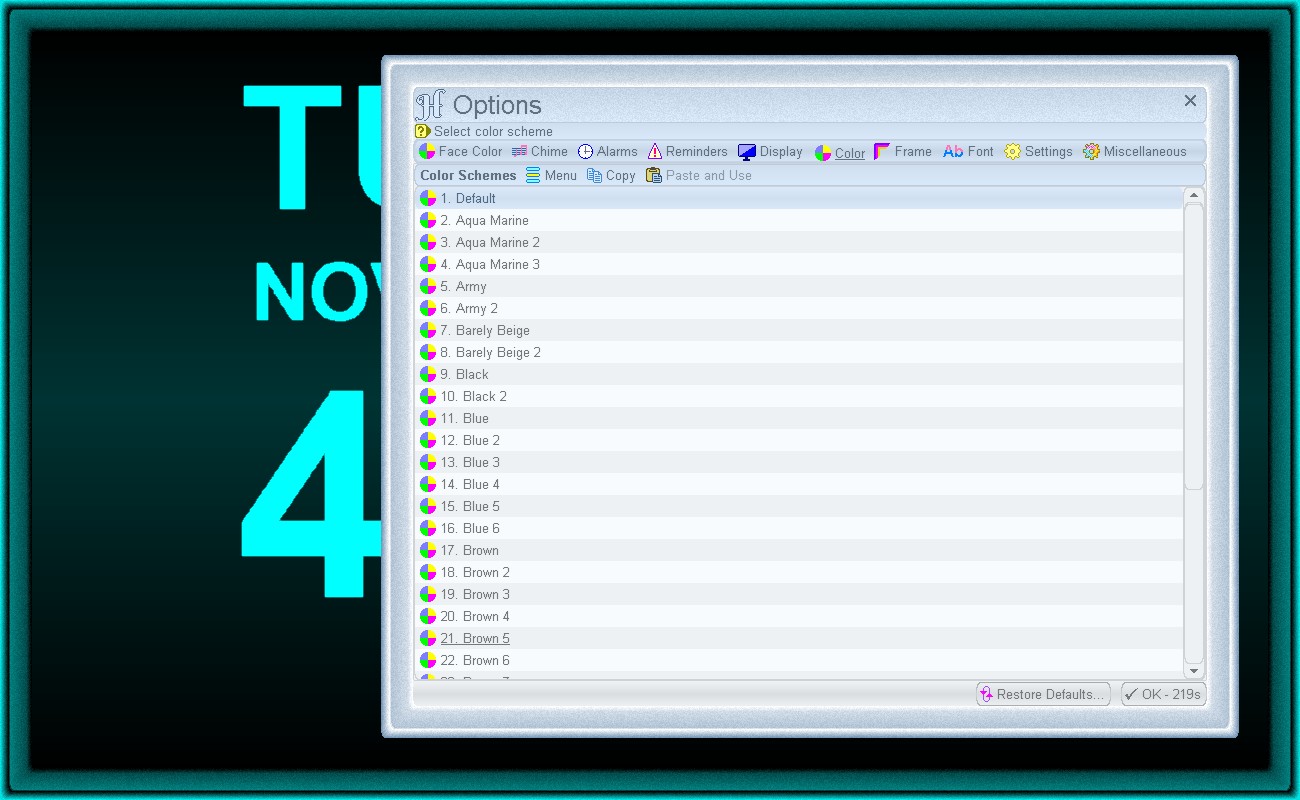Open the Miscellaneous tab
Image resolution: width=1300 pixels, height=800 pixels.
[1135, 152]
